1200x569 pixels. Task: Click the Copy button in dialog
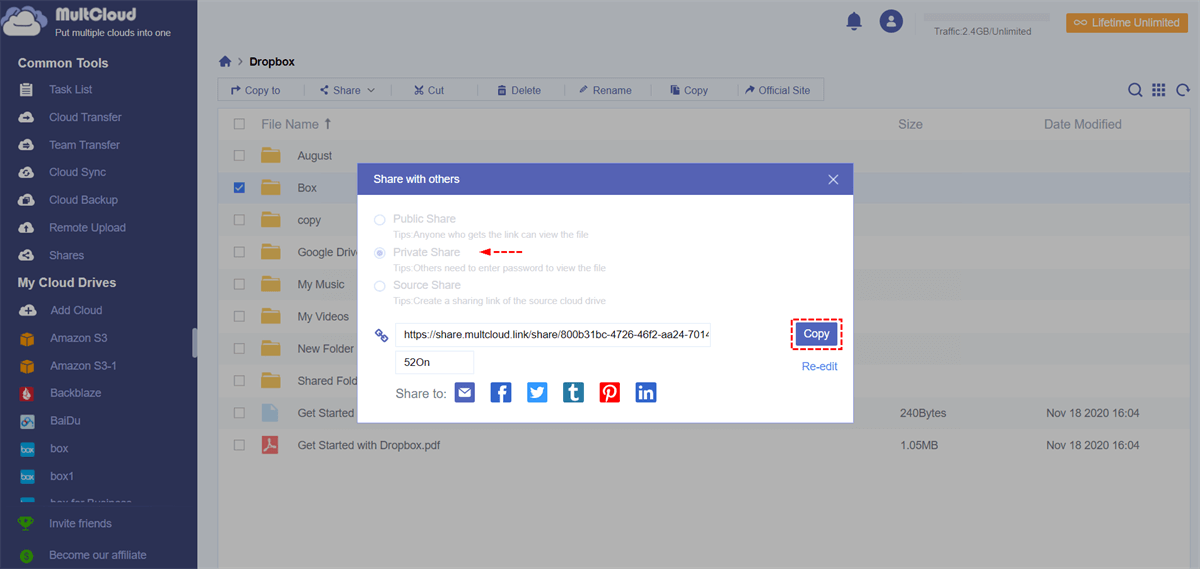[817, 334]
